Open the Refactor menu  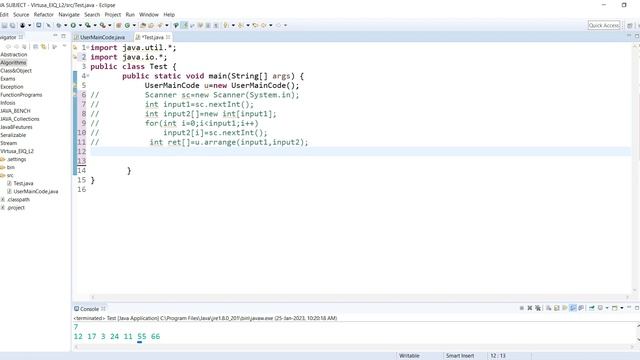pos(44,14)
